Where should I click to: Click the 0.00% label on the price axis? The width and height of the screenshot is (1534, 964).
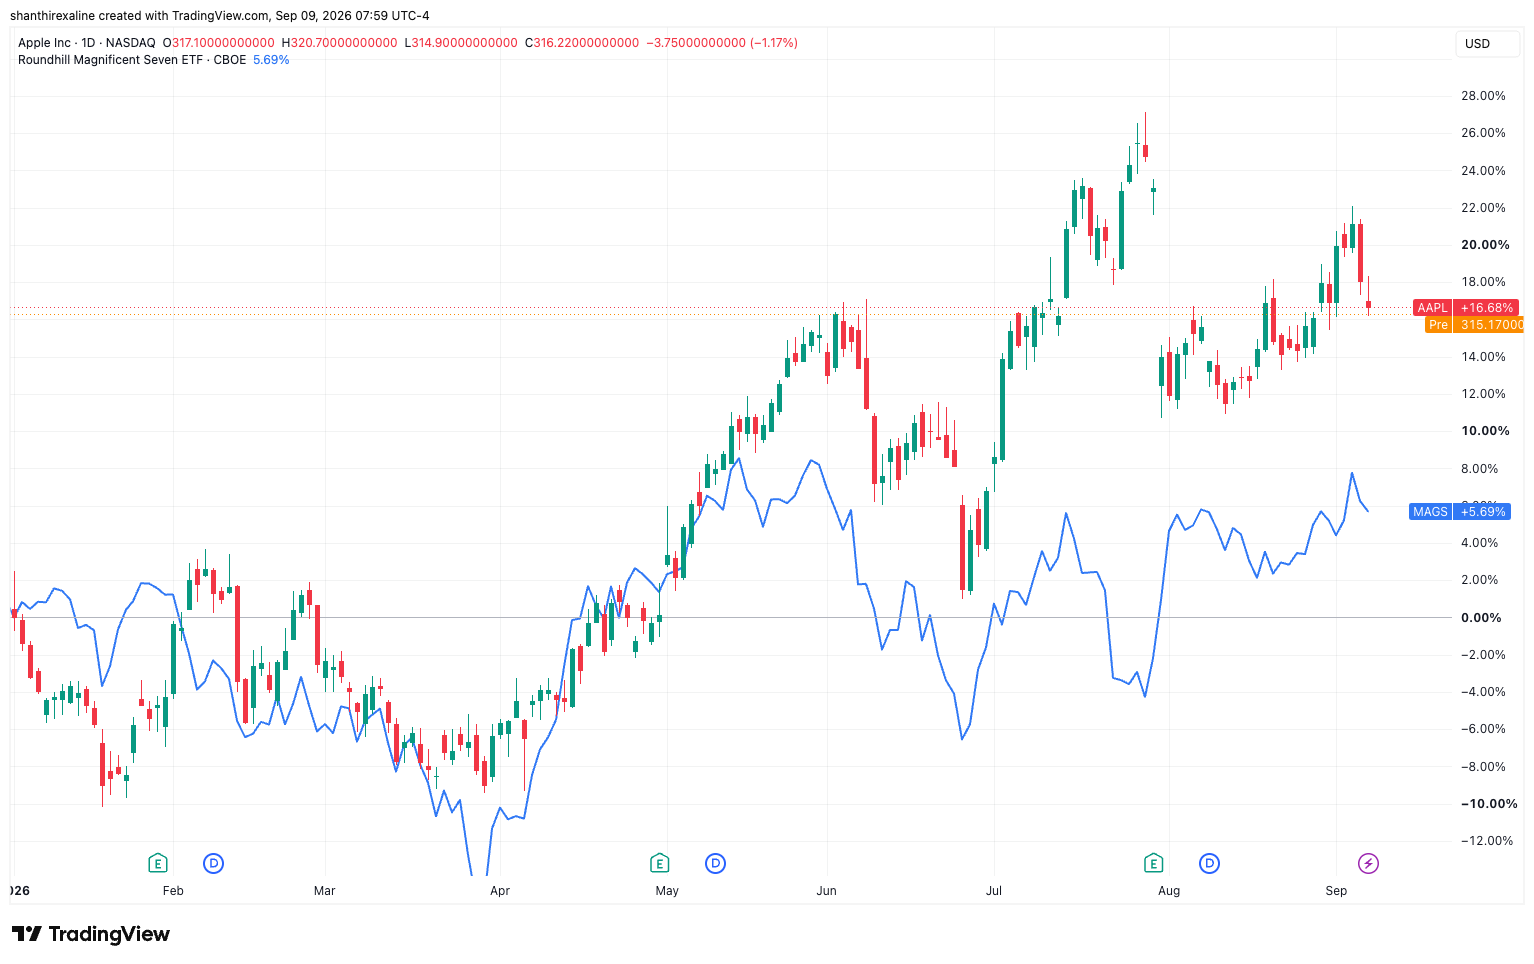point(1481,618)
